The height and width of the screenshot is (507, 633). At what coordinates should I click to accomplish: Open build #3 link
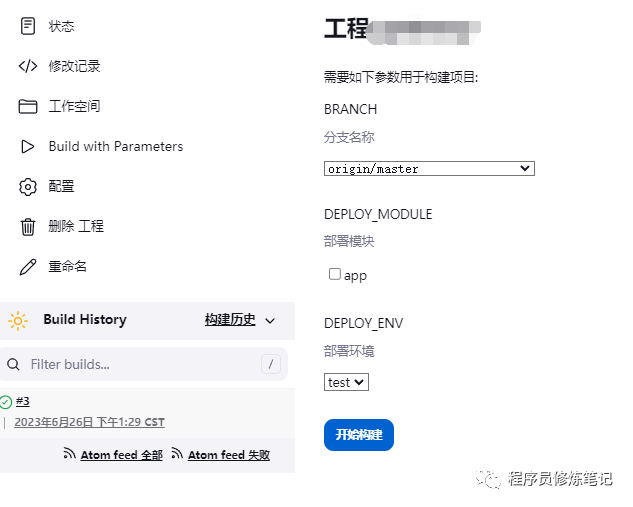[x=23, y=401]
